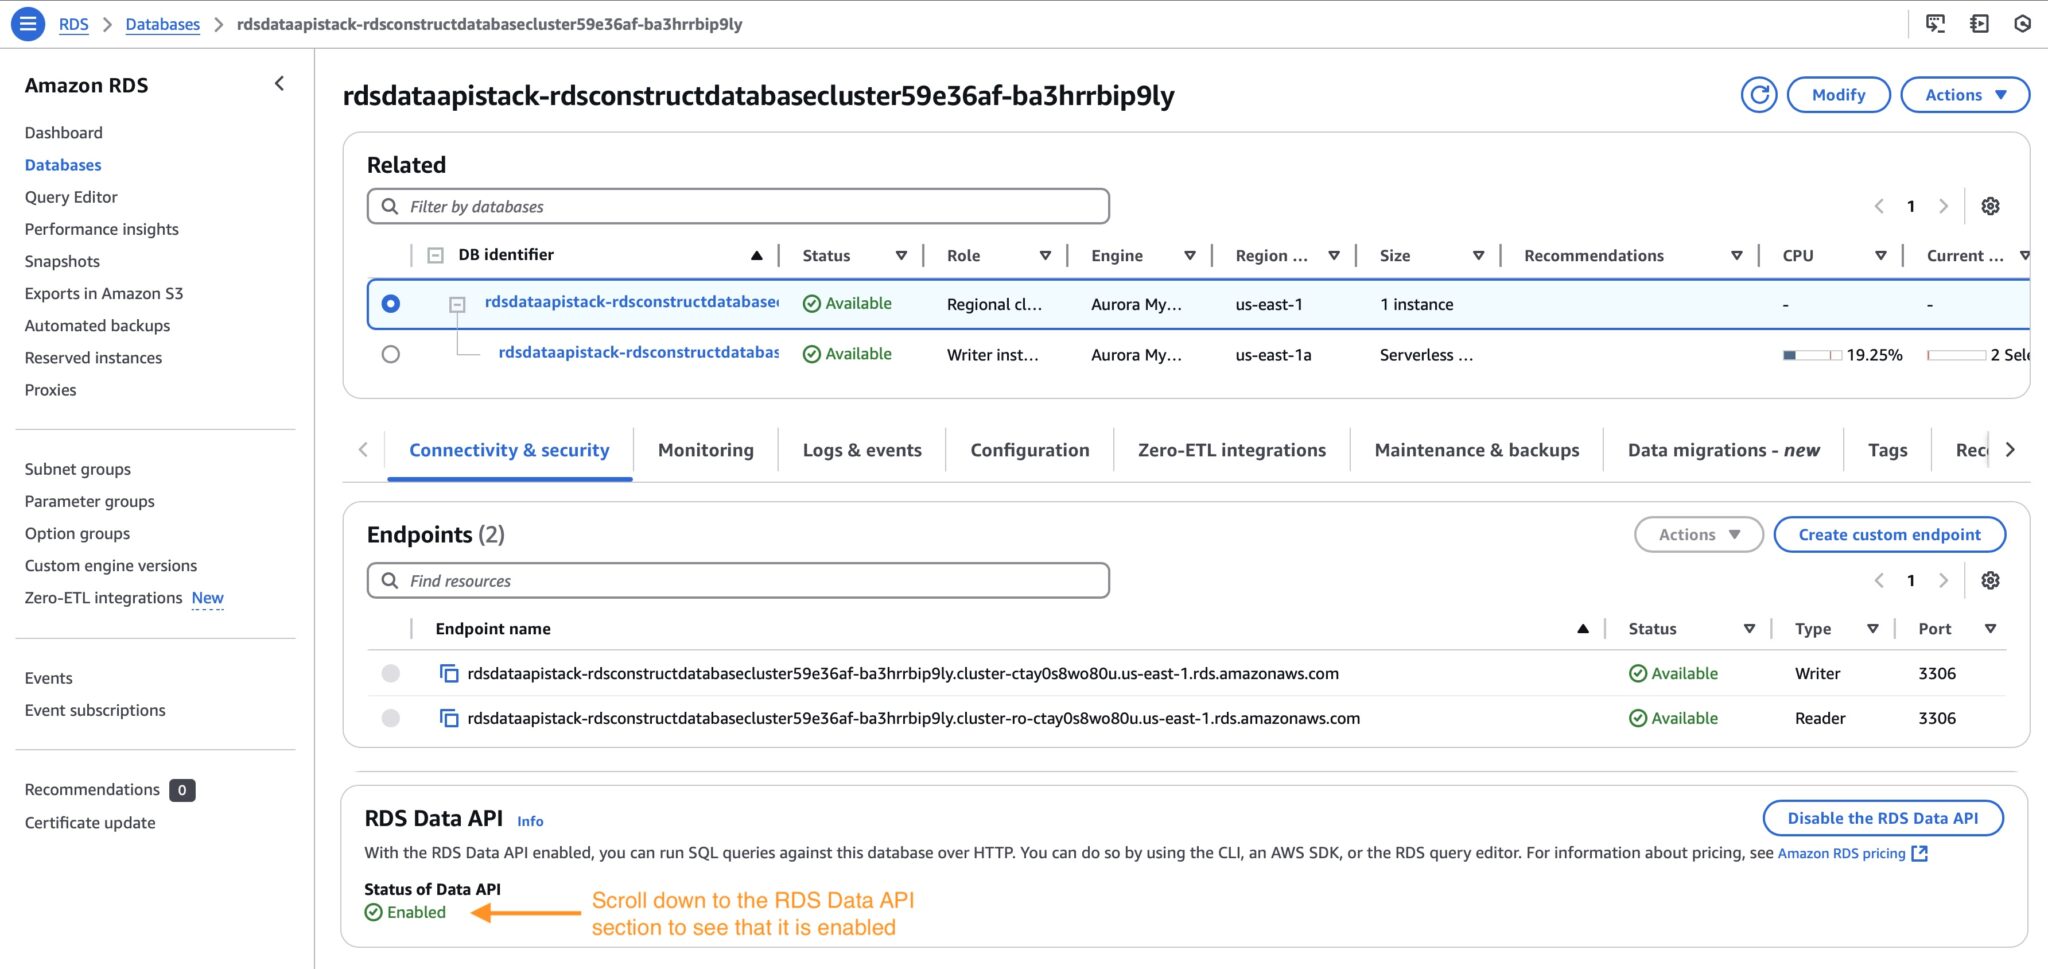Open the Endpoints table preferences gear icon
2048x969 pixels.
click(x=1993, y=580)
